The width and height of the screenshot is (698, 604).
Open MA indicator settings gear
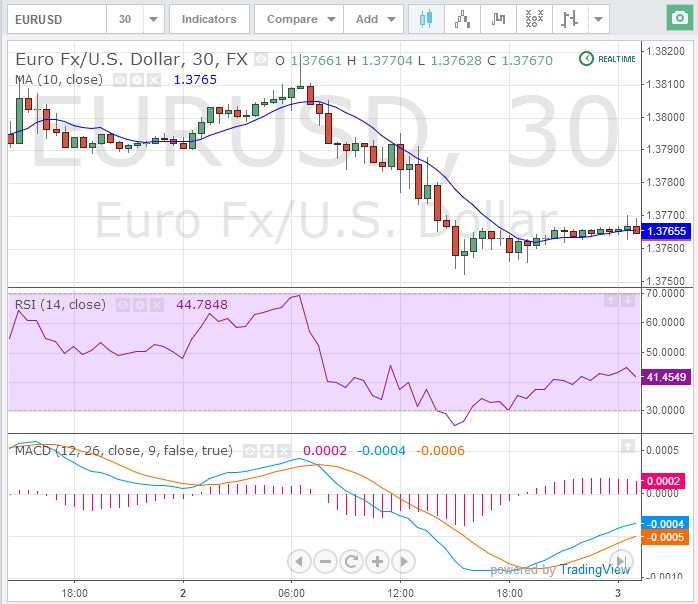[x=137, y=80]
